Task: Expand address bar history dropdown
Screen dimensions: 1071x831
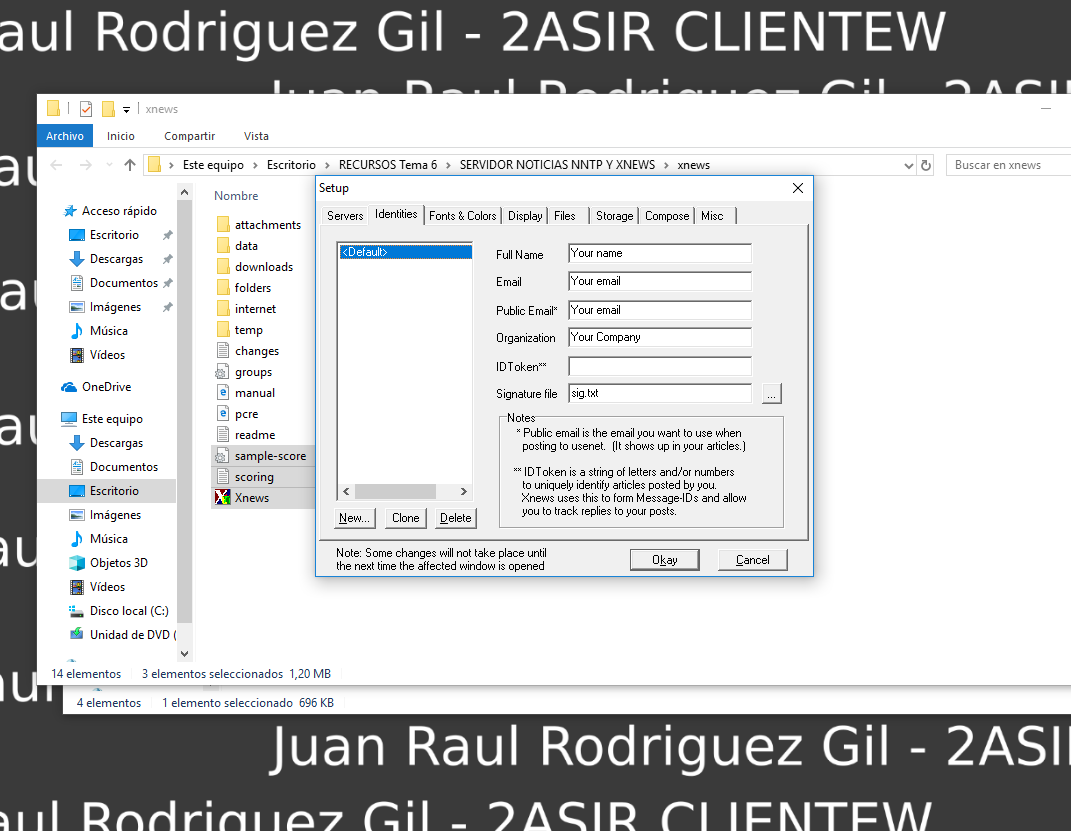Action: [x=908, y=165]
